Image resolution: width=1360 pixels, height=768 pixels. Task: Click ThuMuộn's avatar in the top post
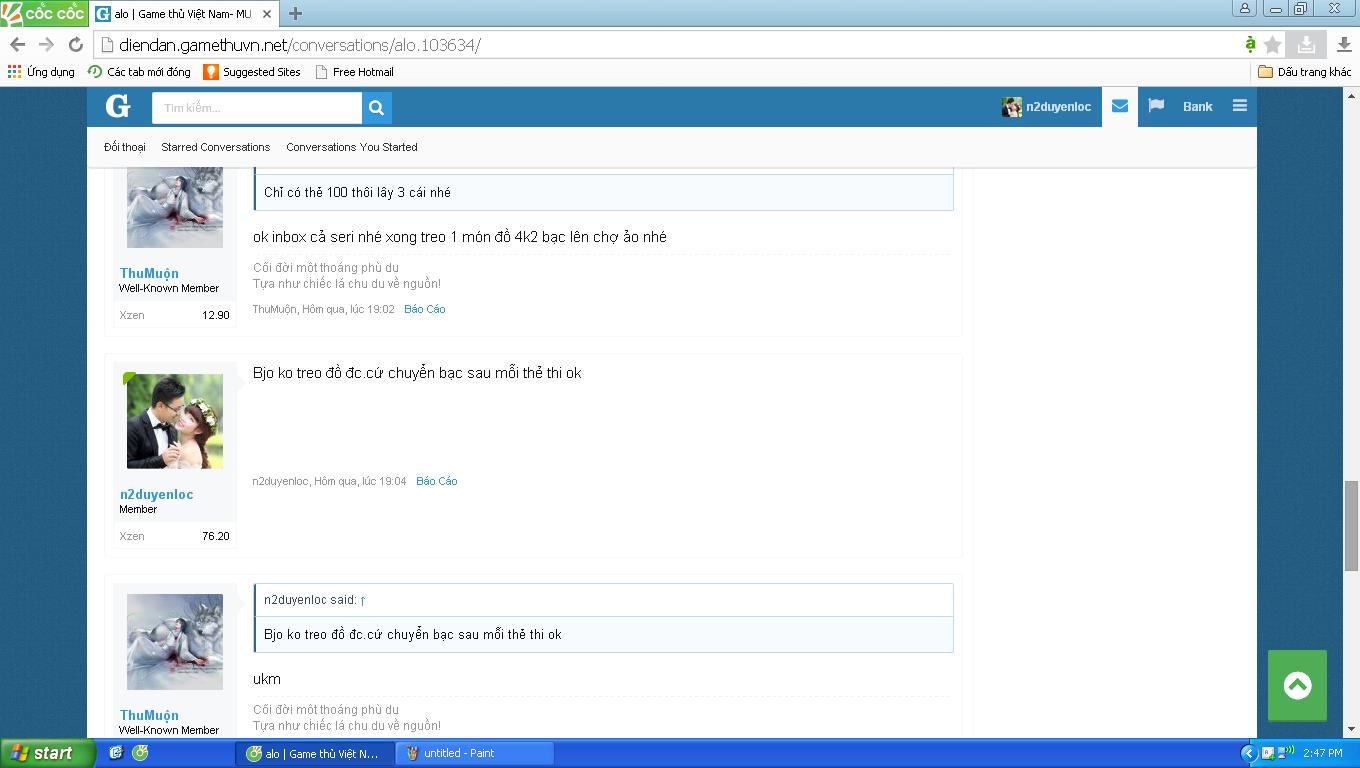(x=175, y=208)
